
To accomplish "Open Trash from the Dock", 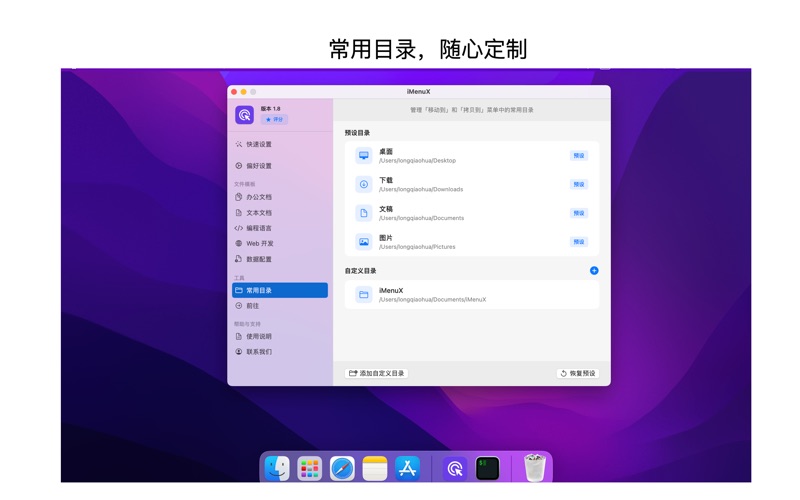I will pyautogui.click(x=535, y=467).
